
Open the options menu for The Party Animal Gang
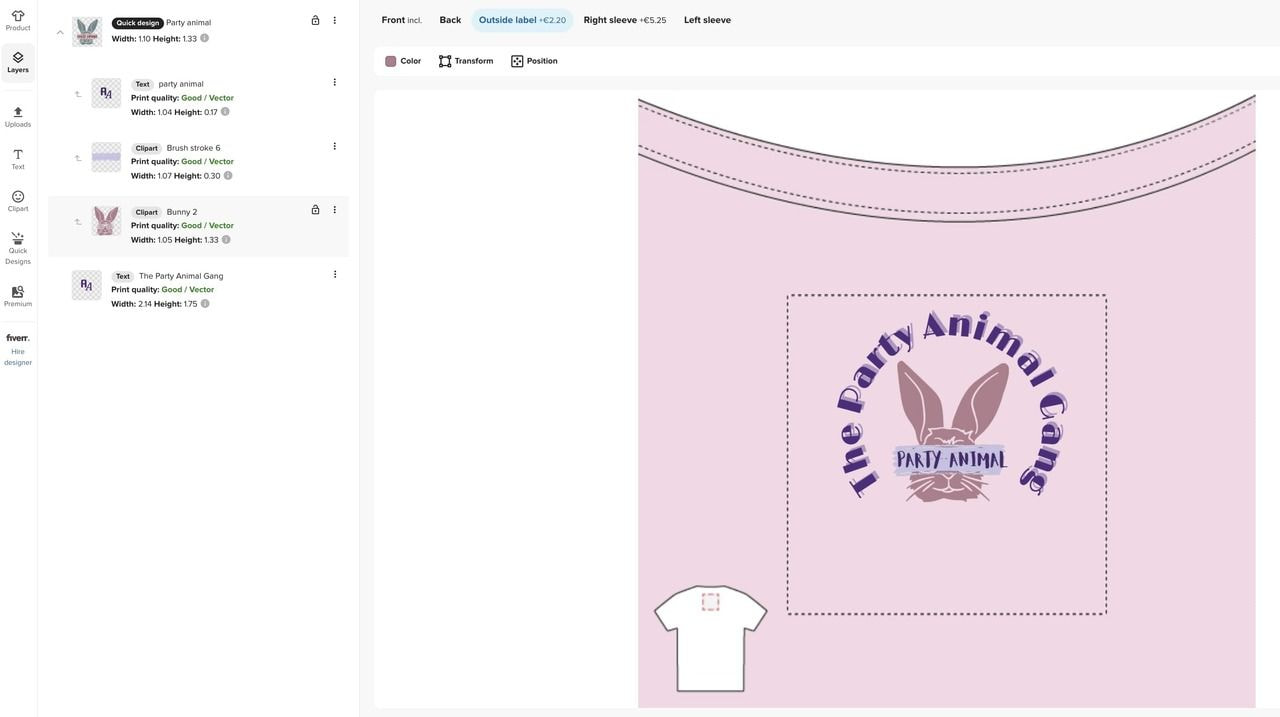333,273
